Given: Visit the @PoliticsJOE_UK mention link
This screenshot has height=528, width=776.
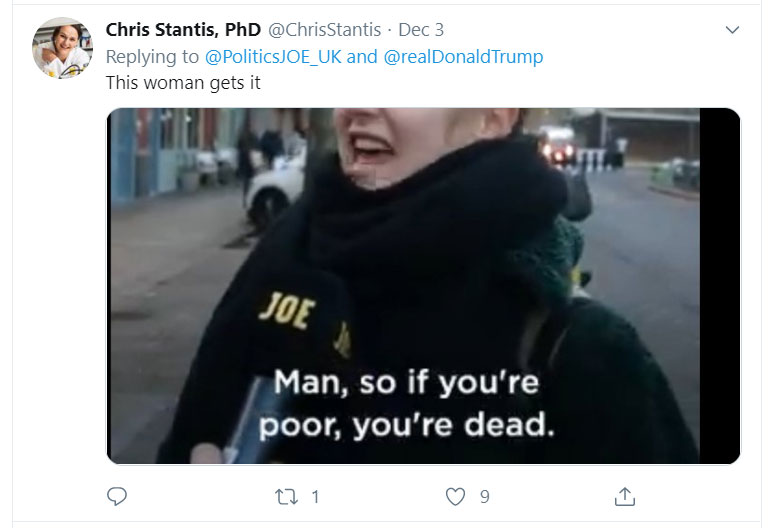Looking at the screenshot, I should (x=271, y=57).
